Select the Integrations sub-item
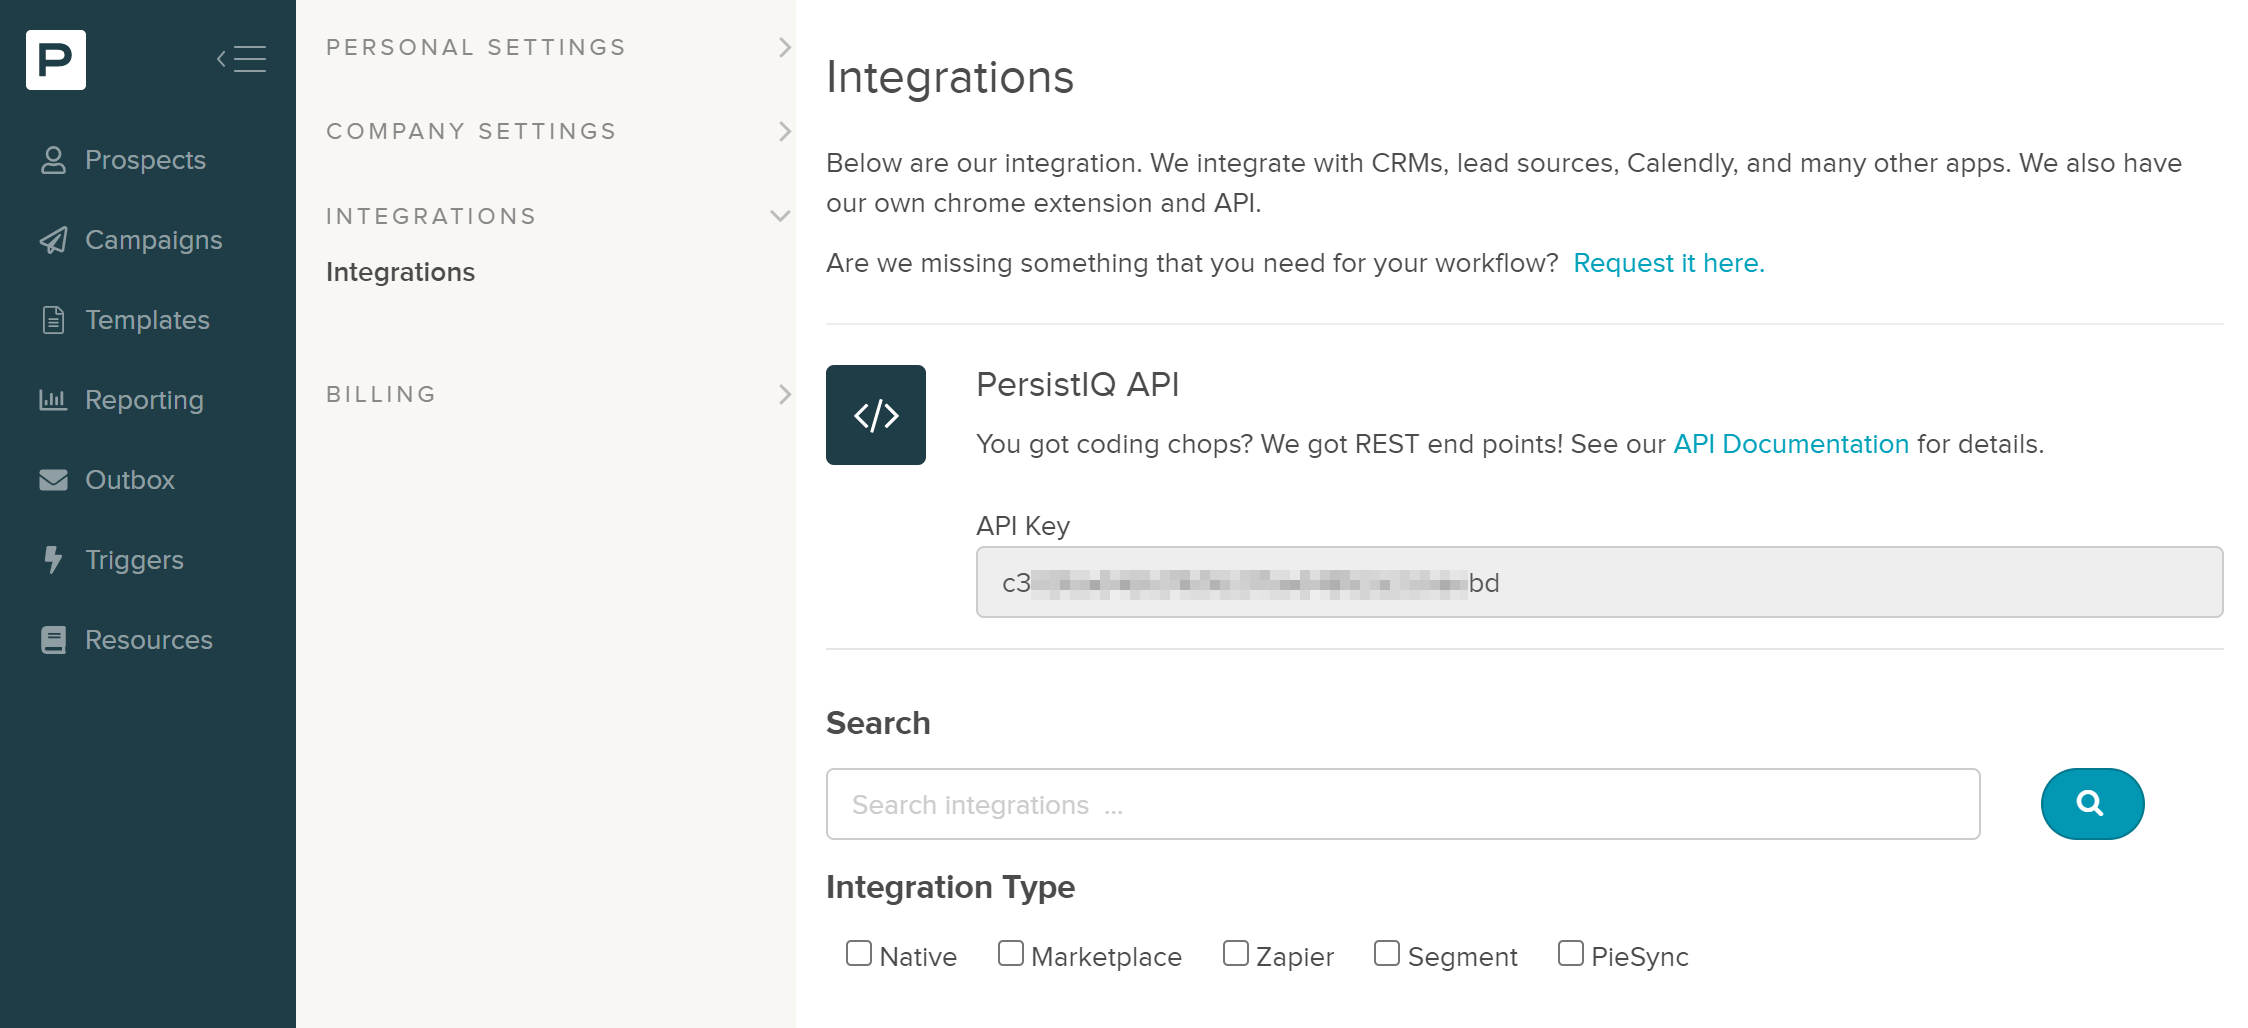This screenshot has height=1028, width=2248. click(400, 272)
